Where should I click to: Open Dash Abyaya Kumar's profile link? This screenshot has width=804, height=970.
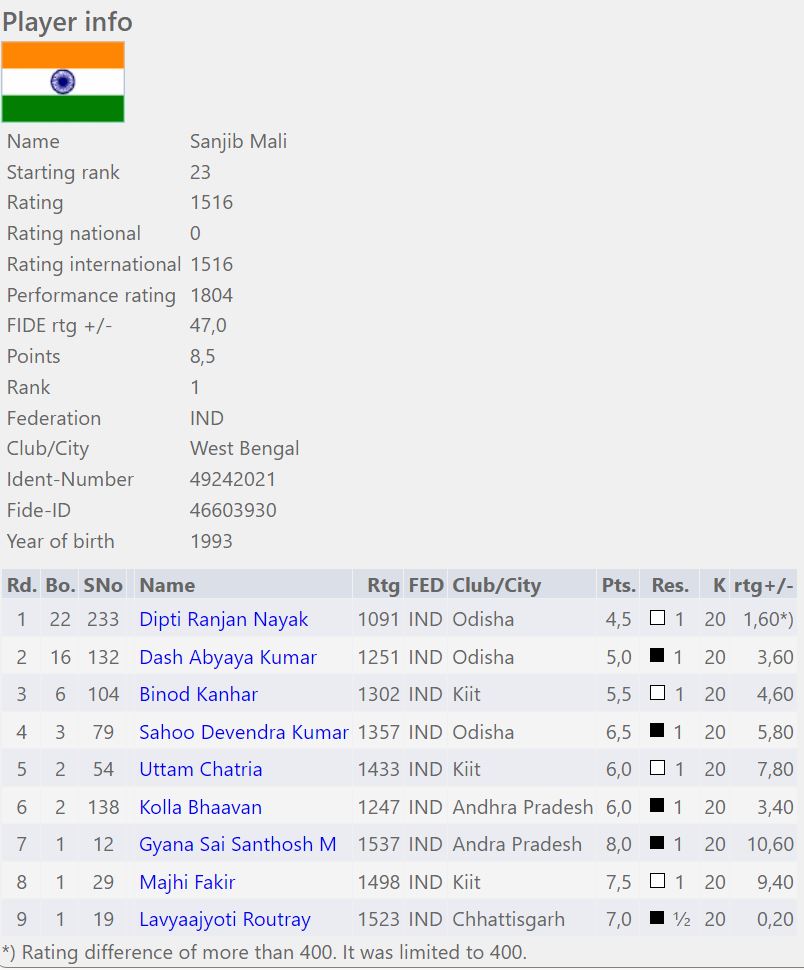coord(227,658)
